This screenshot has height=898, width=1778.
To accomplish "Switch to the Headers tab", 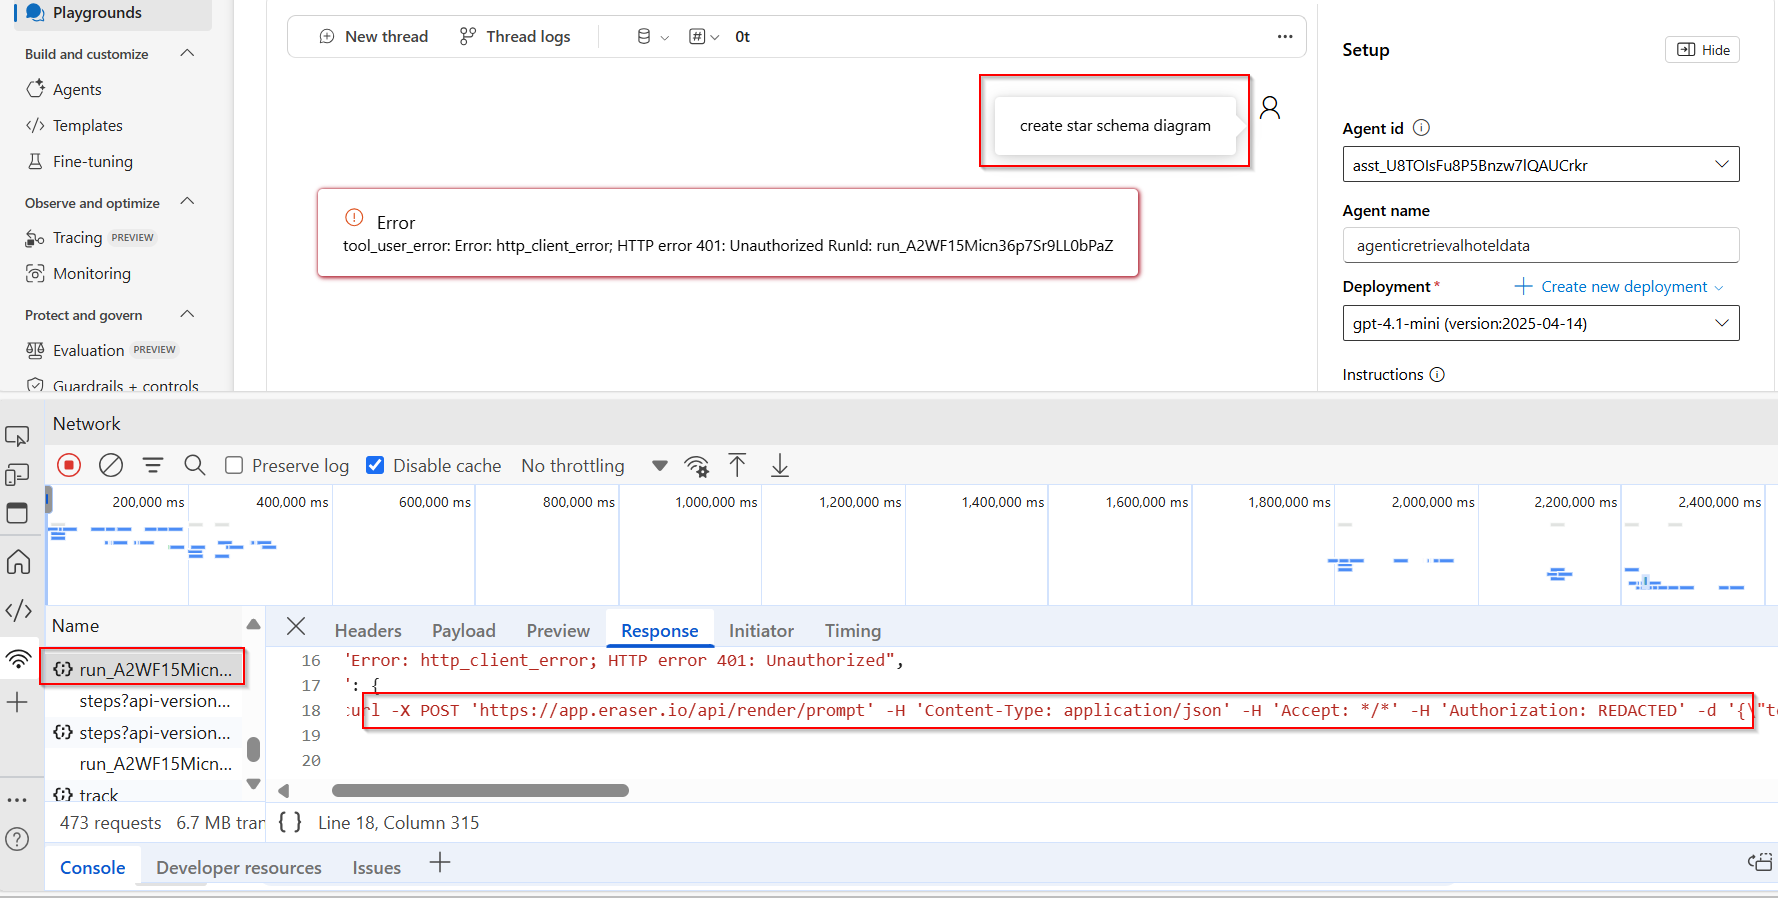I will (368, 630).
